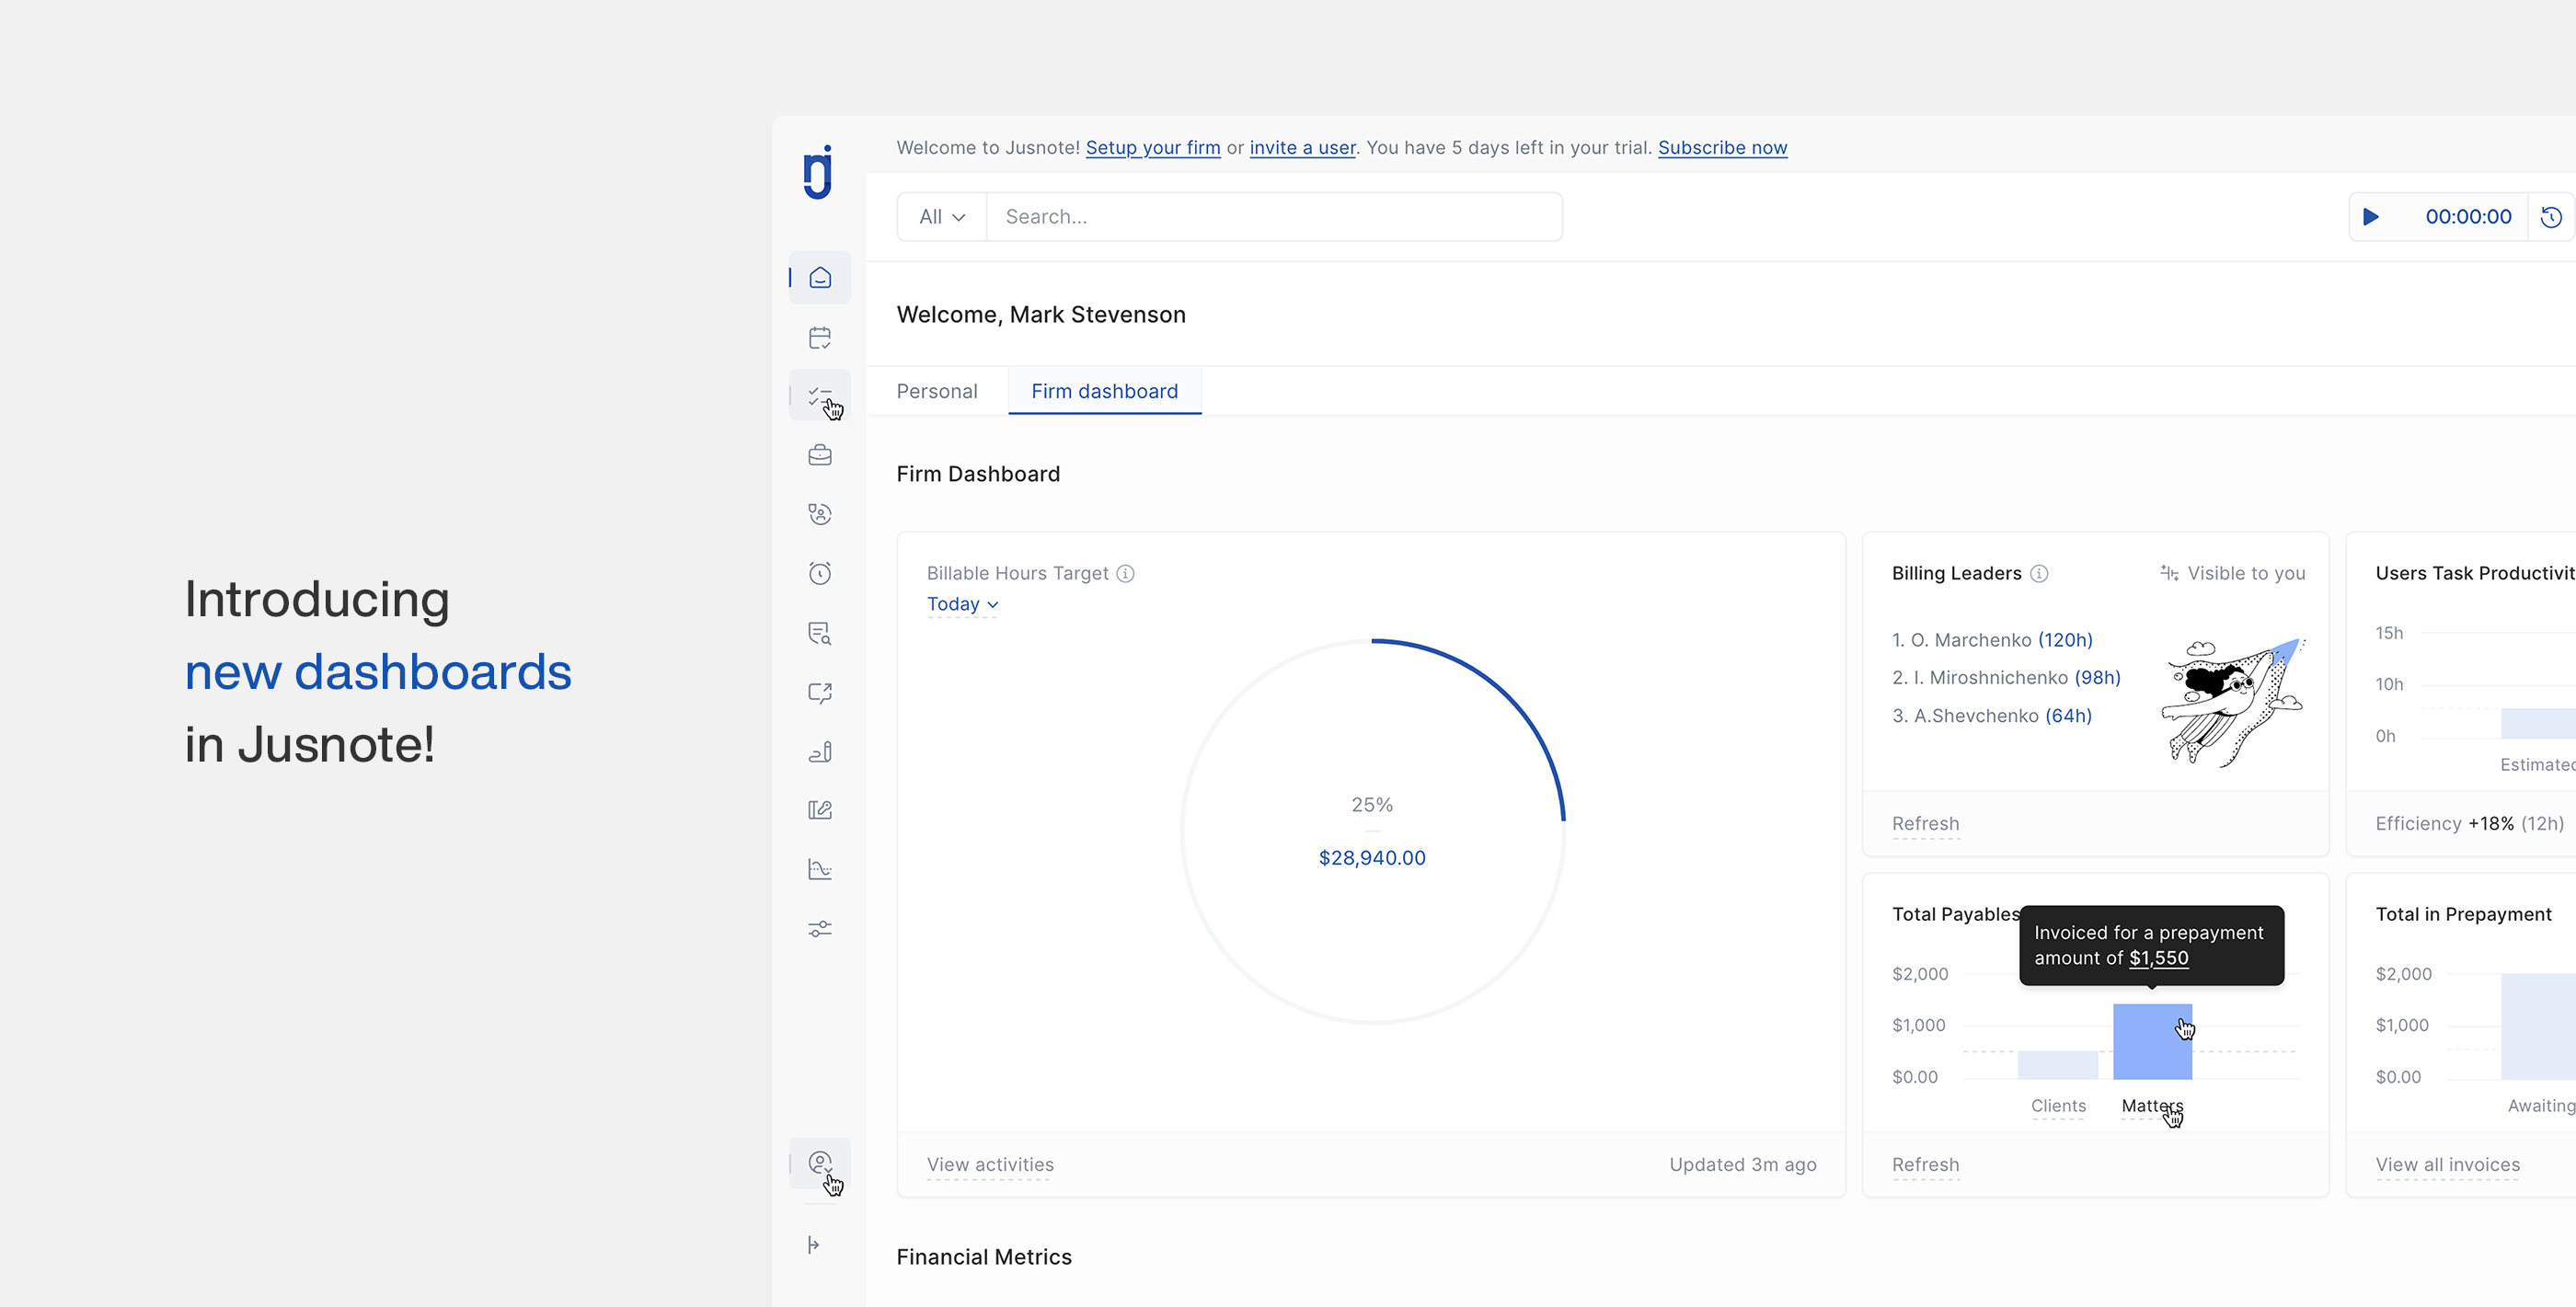
Task: Open the user profile menu icon
Action: 820,1163
